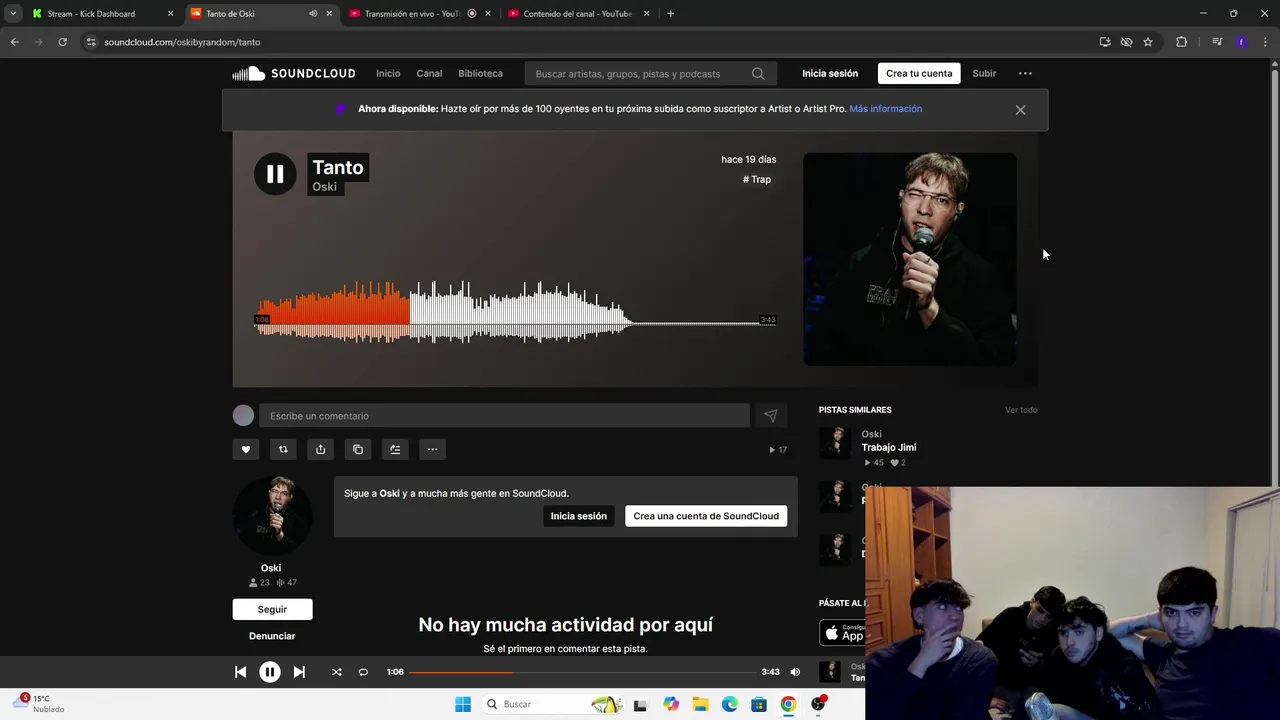1280x720 pixels.
Task: Seek on the bottom player progress bar
Action: click(x=582, y=672)
